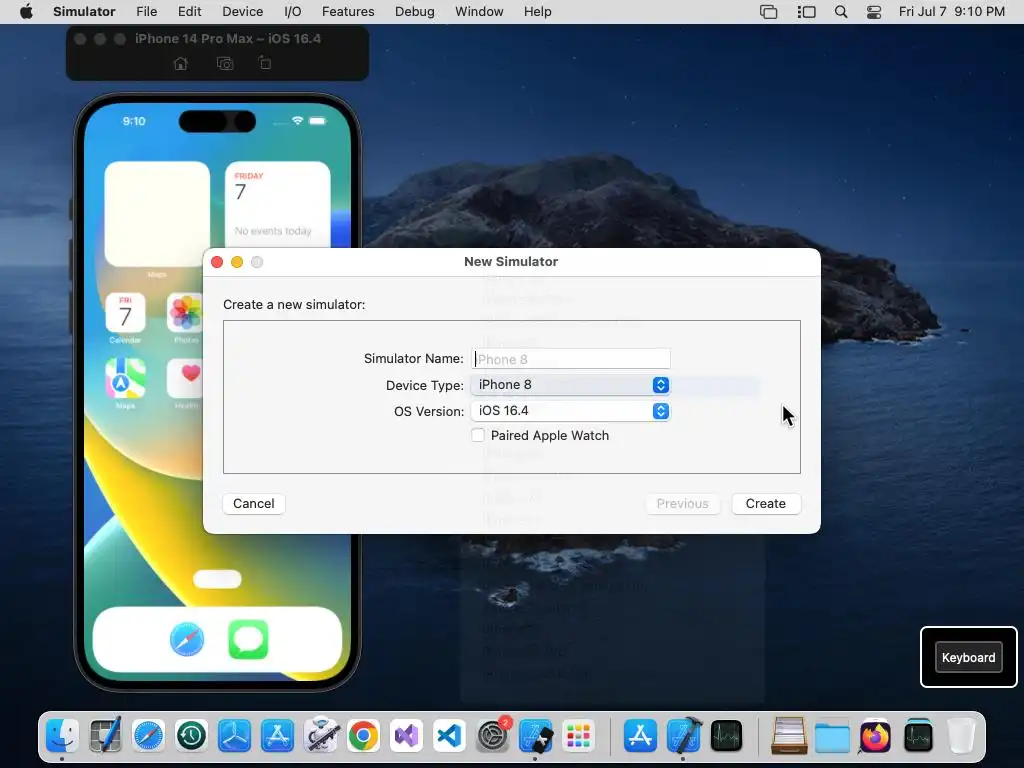Image resolution: width=1024 pixels, height=768 pixels.
Task: Rotate the device using the Simulator toolbar icon
Action: click(264, 63)
